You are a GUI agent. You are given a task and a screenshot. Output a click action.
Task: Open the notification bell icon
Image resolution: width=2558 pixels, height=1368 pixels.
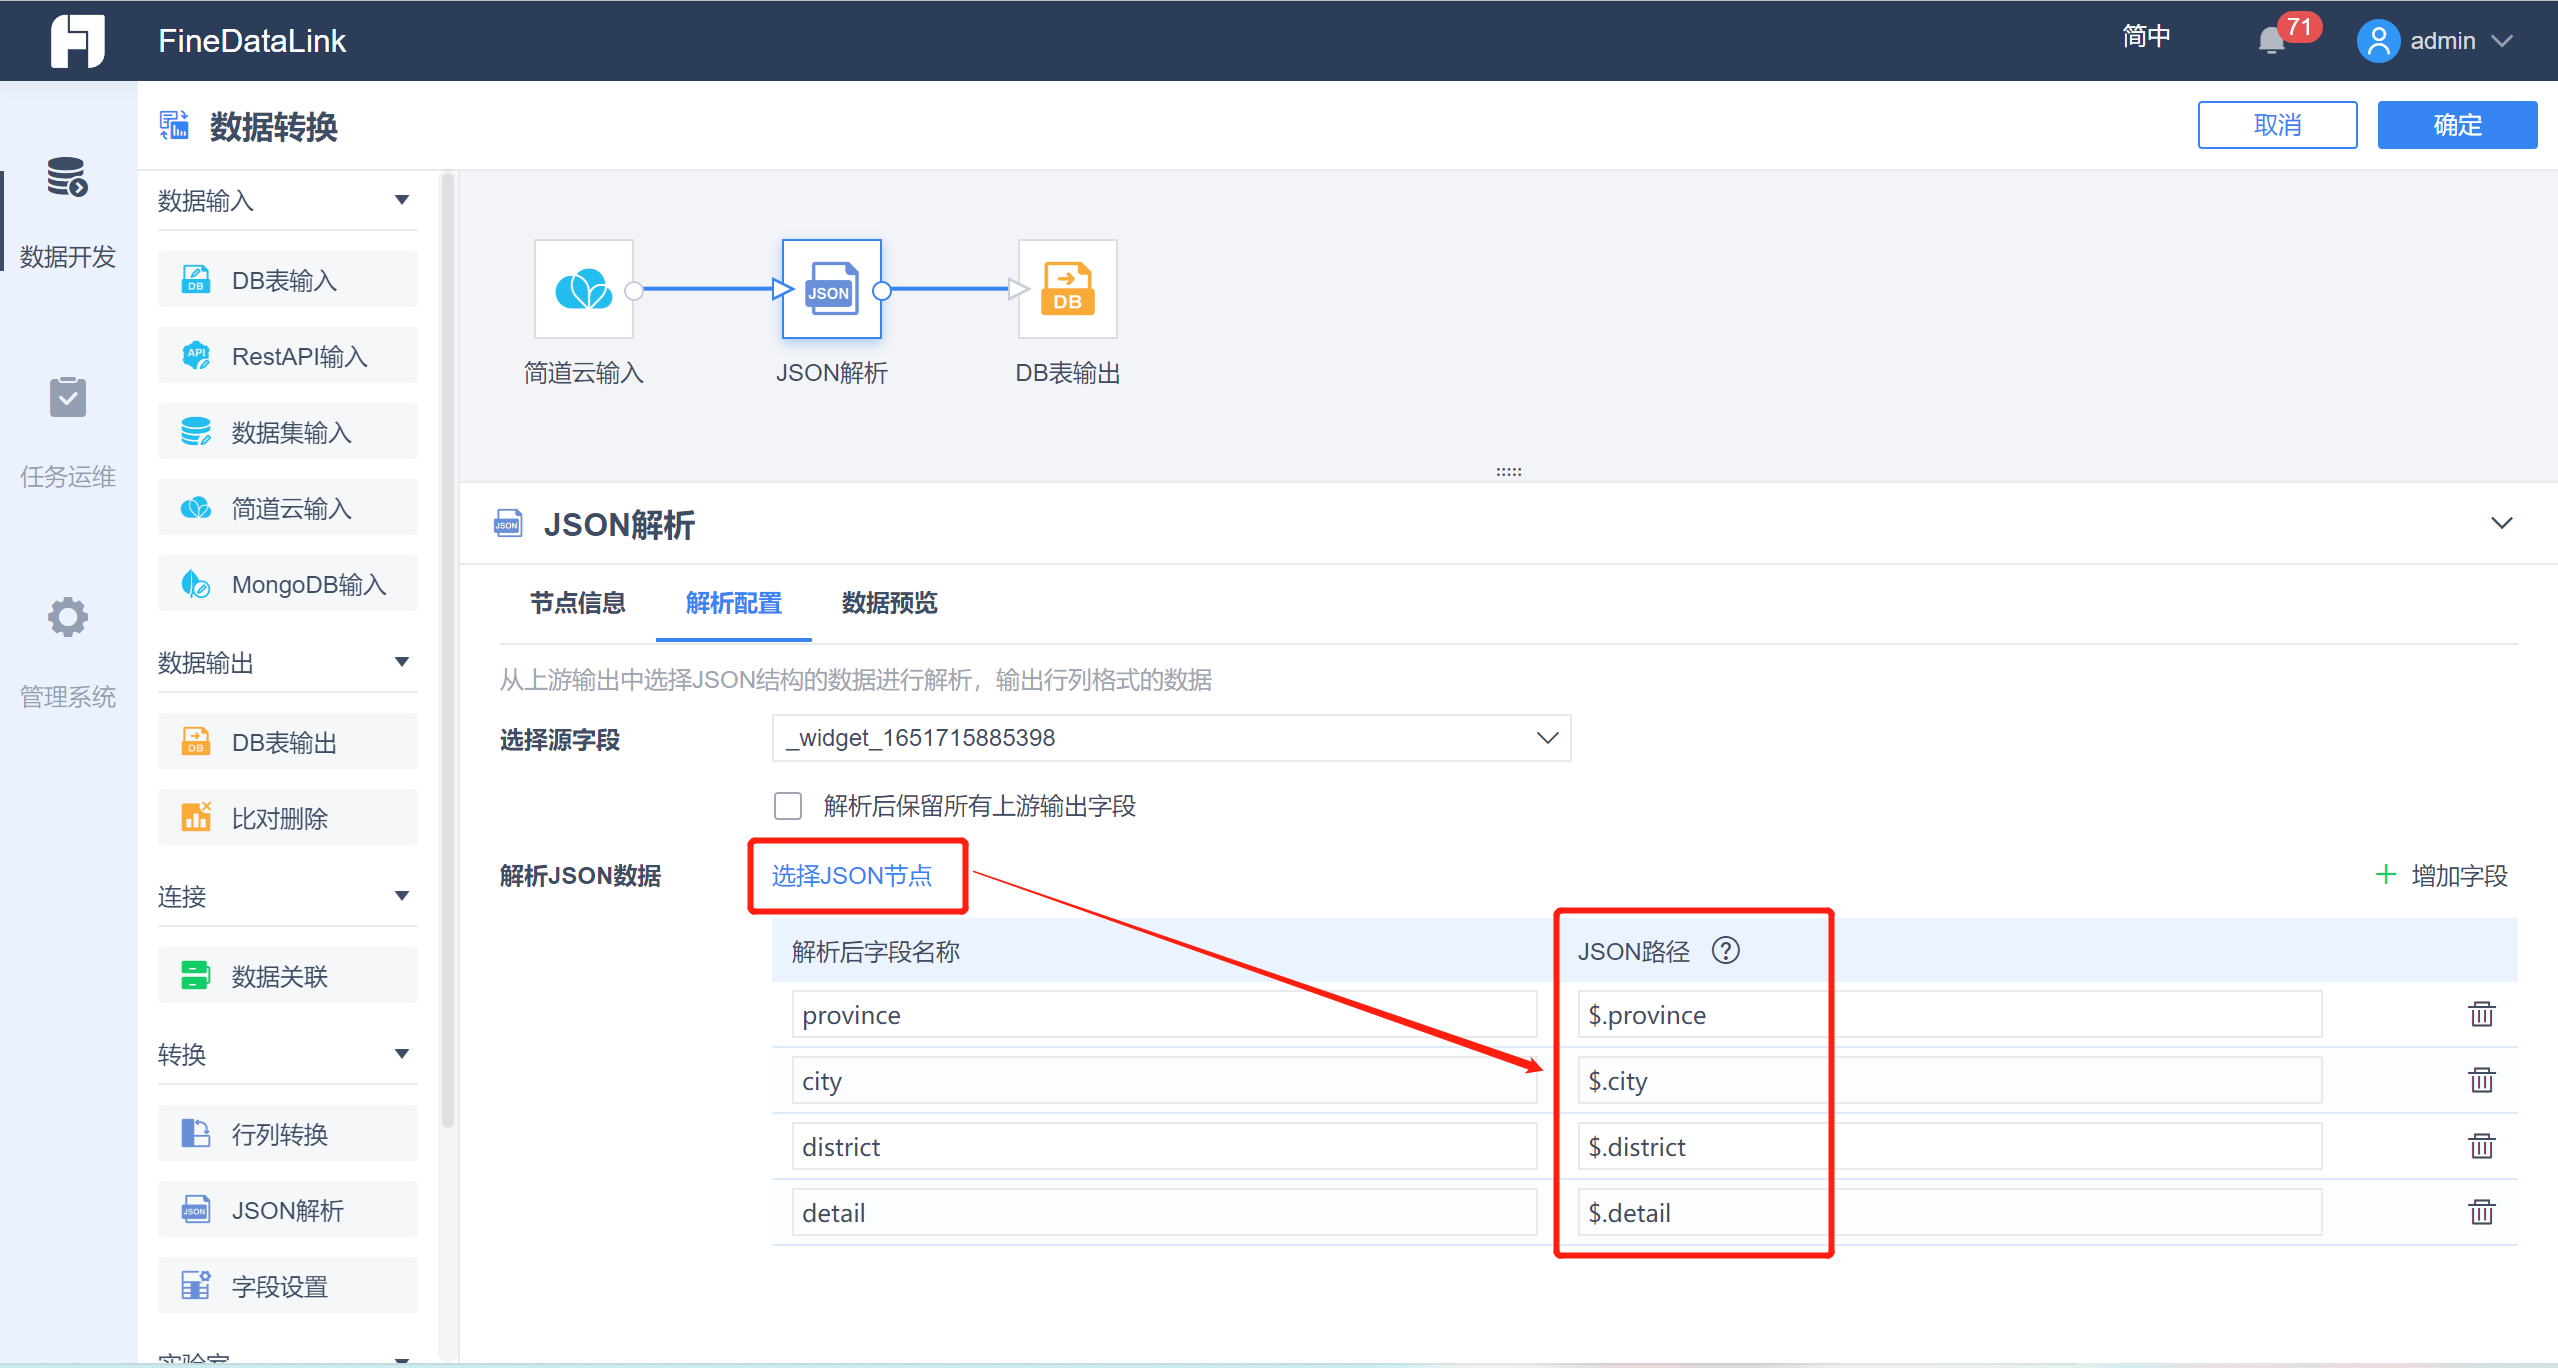[x=2271, y=41]
